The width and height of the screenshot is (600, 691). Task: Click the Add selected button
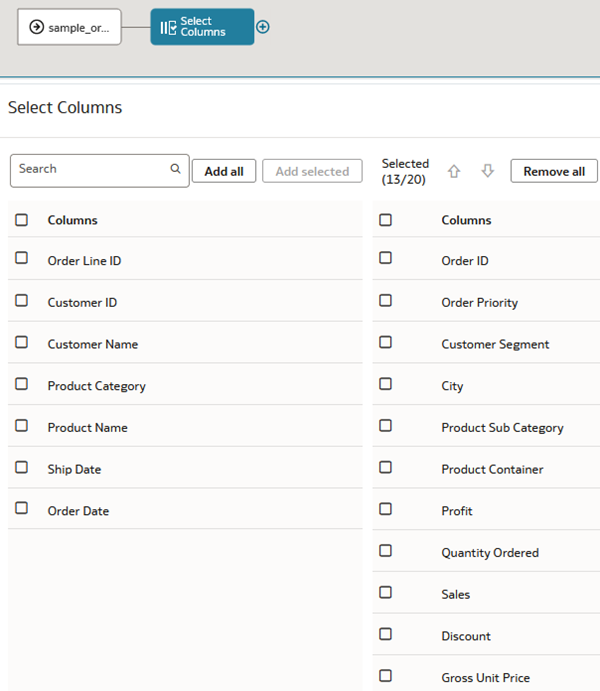pyautogui.click(x=312, y=171)
